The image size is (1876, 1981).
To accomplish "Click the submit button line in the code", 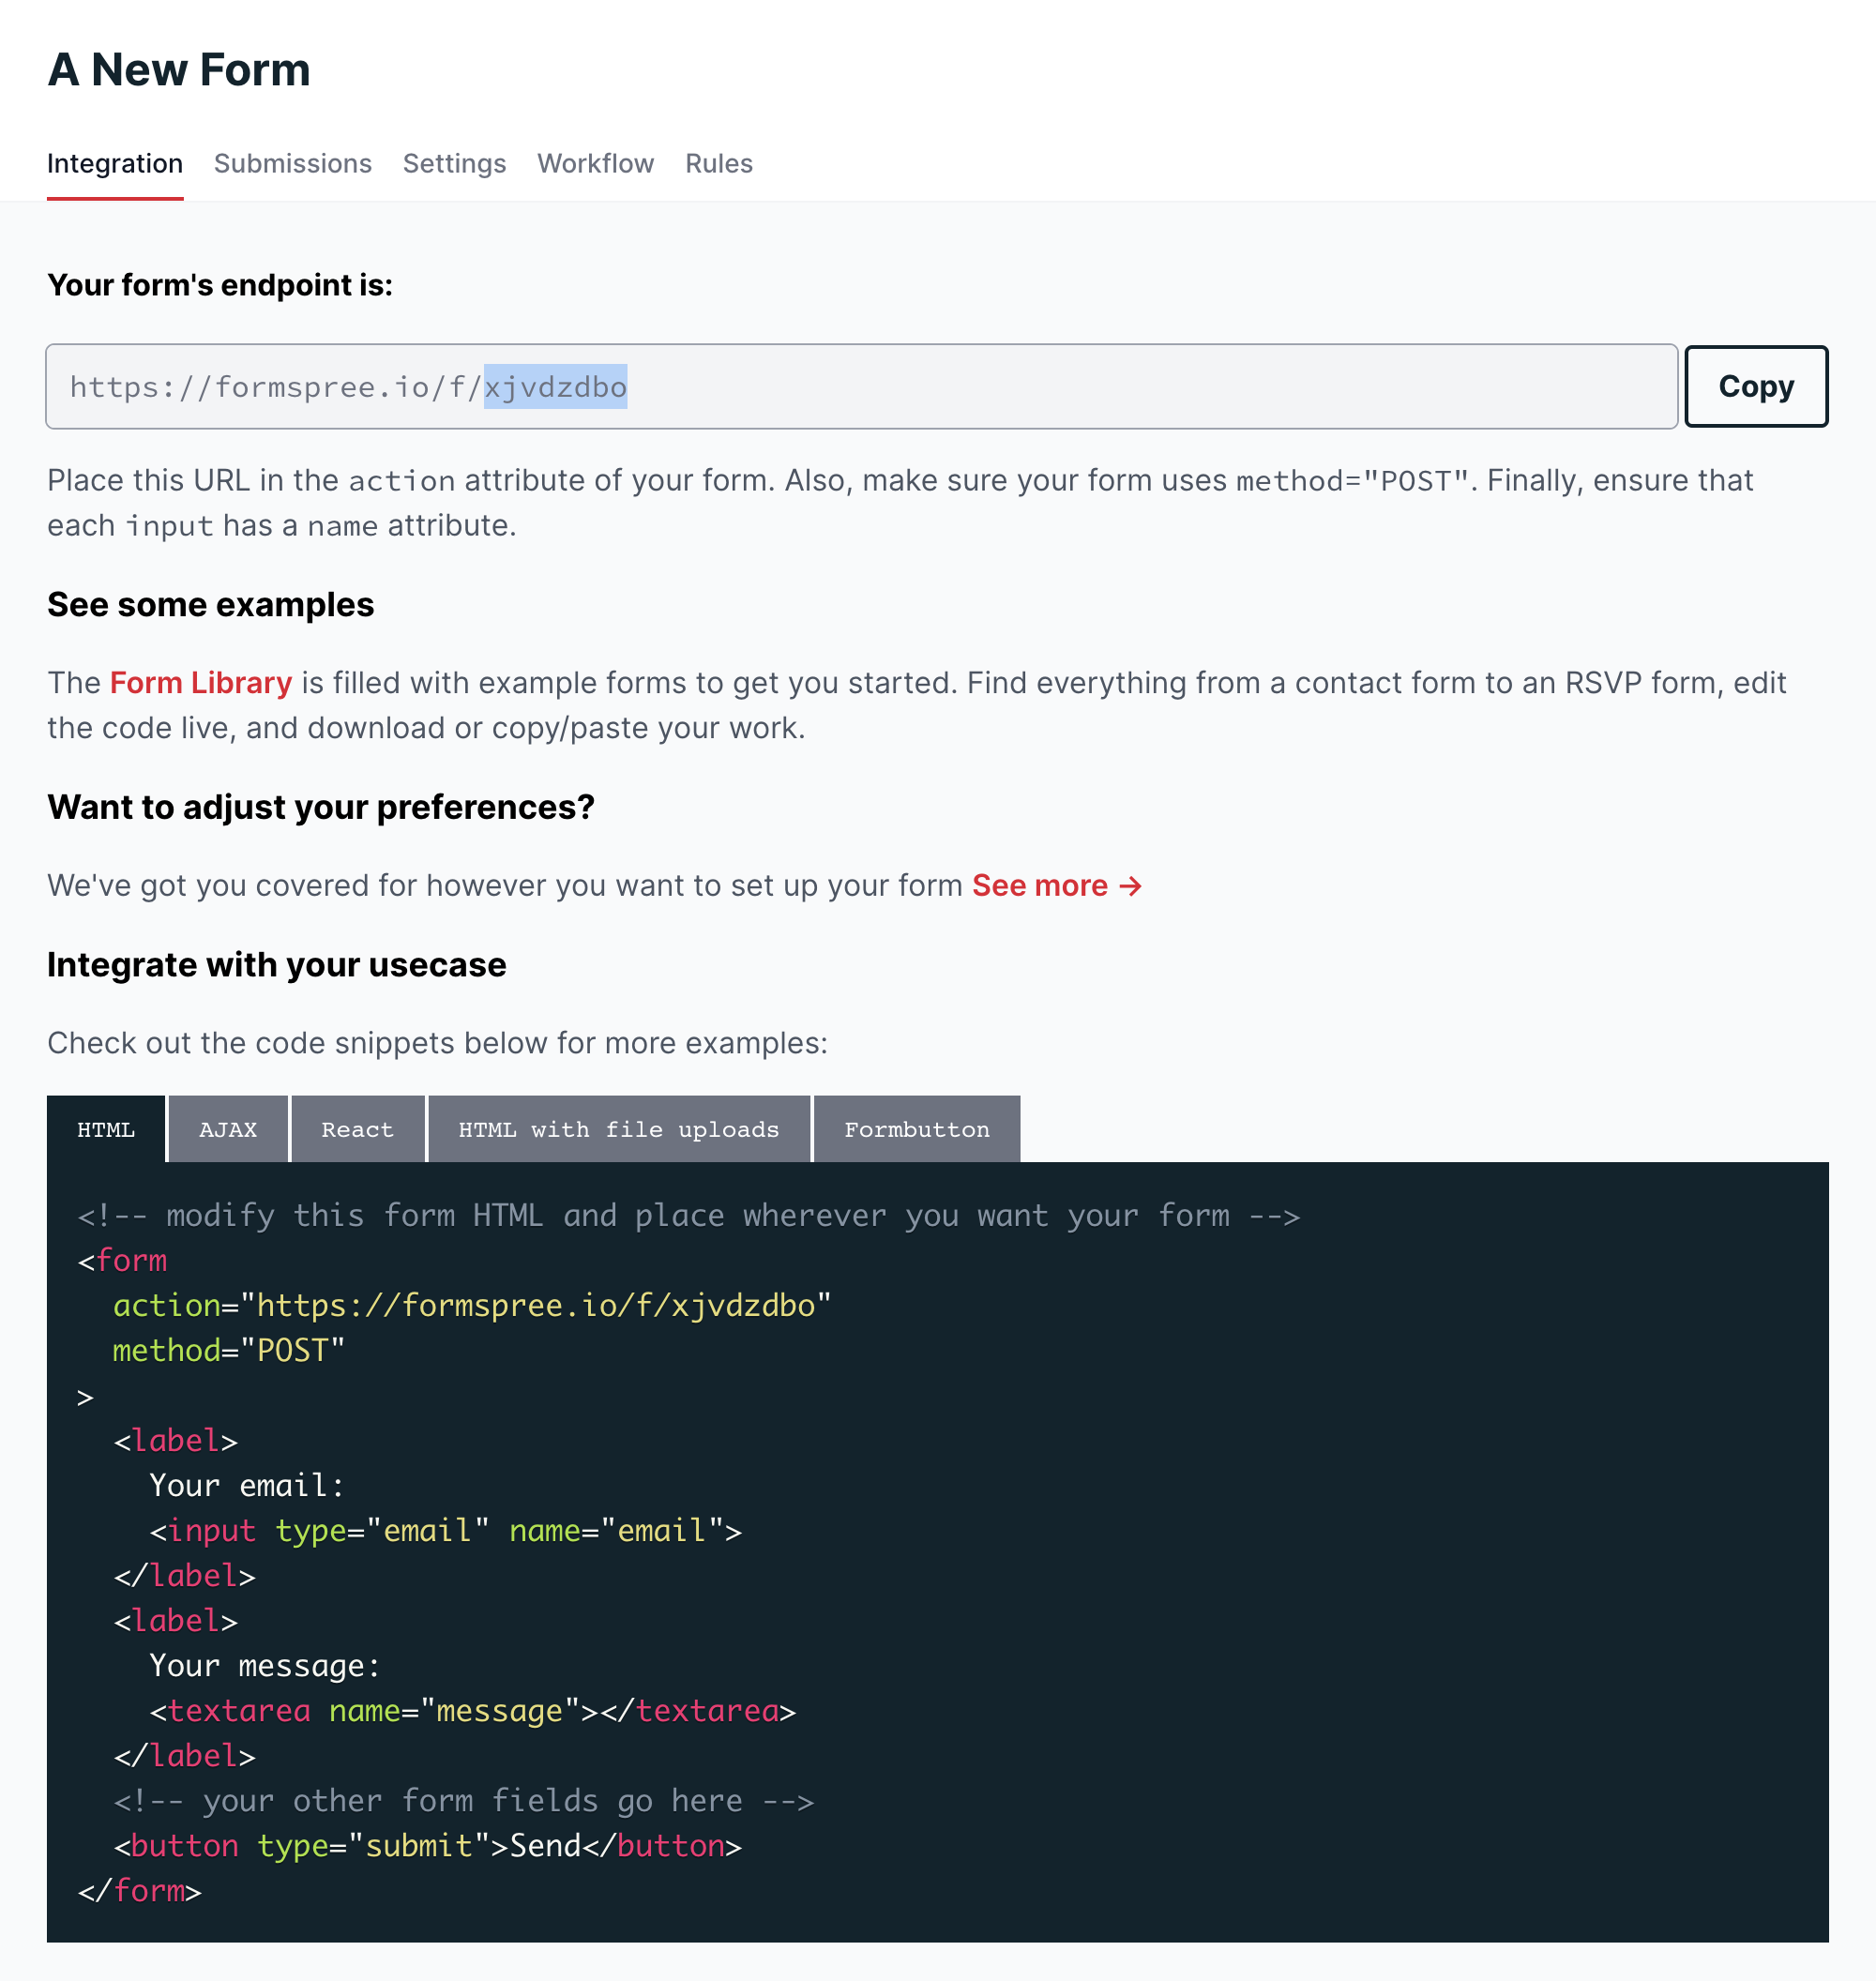I will pyautogui.click(x=427, y=1846).
